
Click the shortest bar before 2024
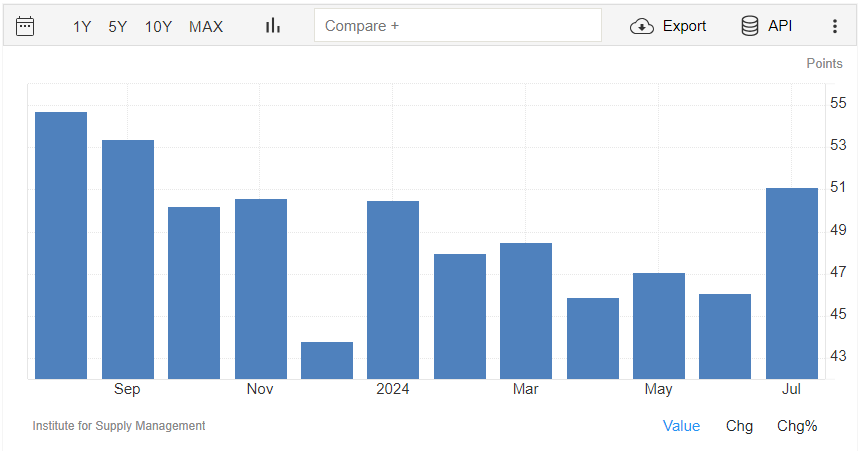point(327,361)
